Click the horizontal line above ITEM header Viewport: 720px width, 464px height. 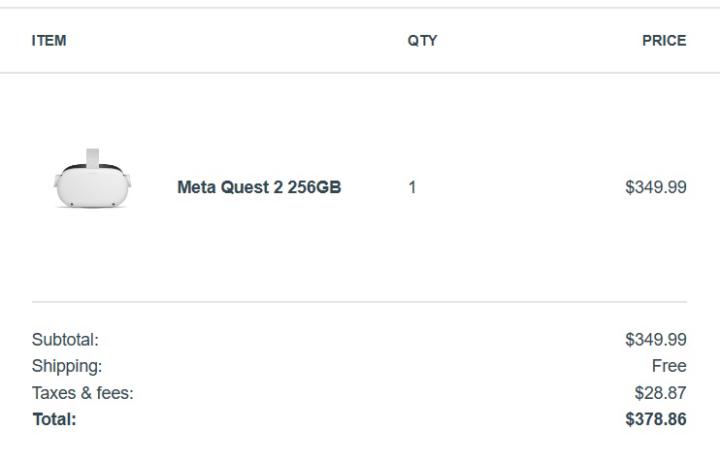pos(359,8)
